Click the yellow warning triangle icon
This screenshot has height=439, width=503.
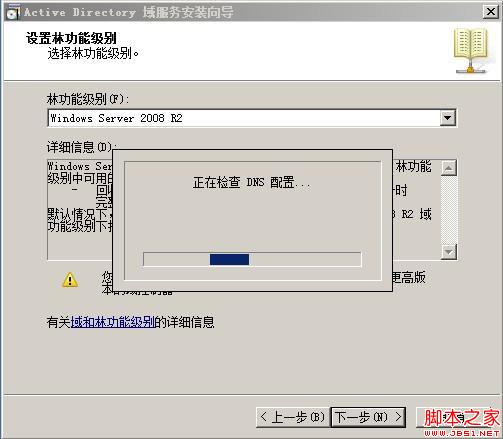70,280
